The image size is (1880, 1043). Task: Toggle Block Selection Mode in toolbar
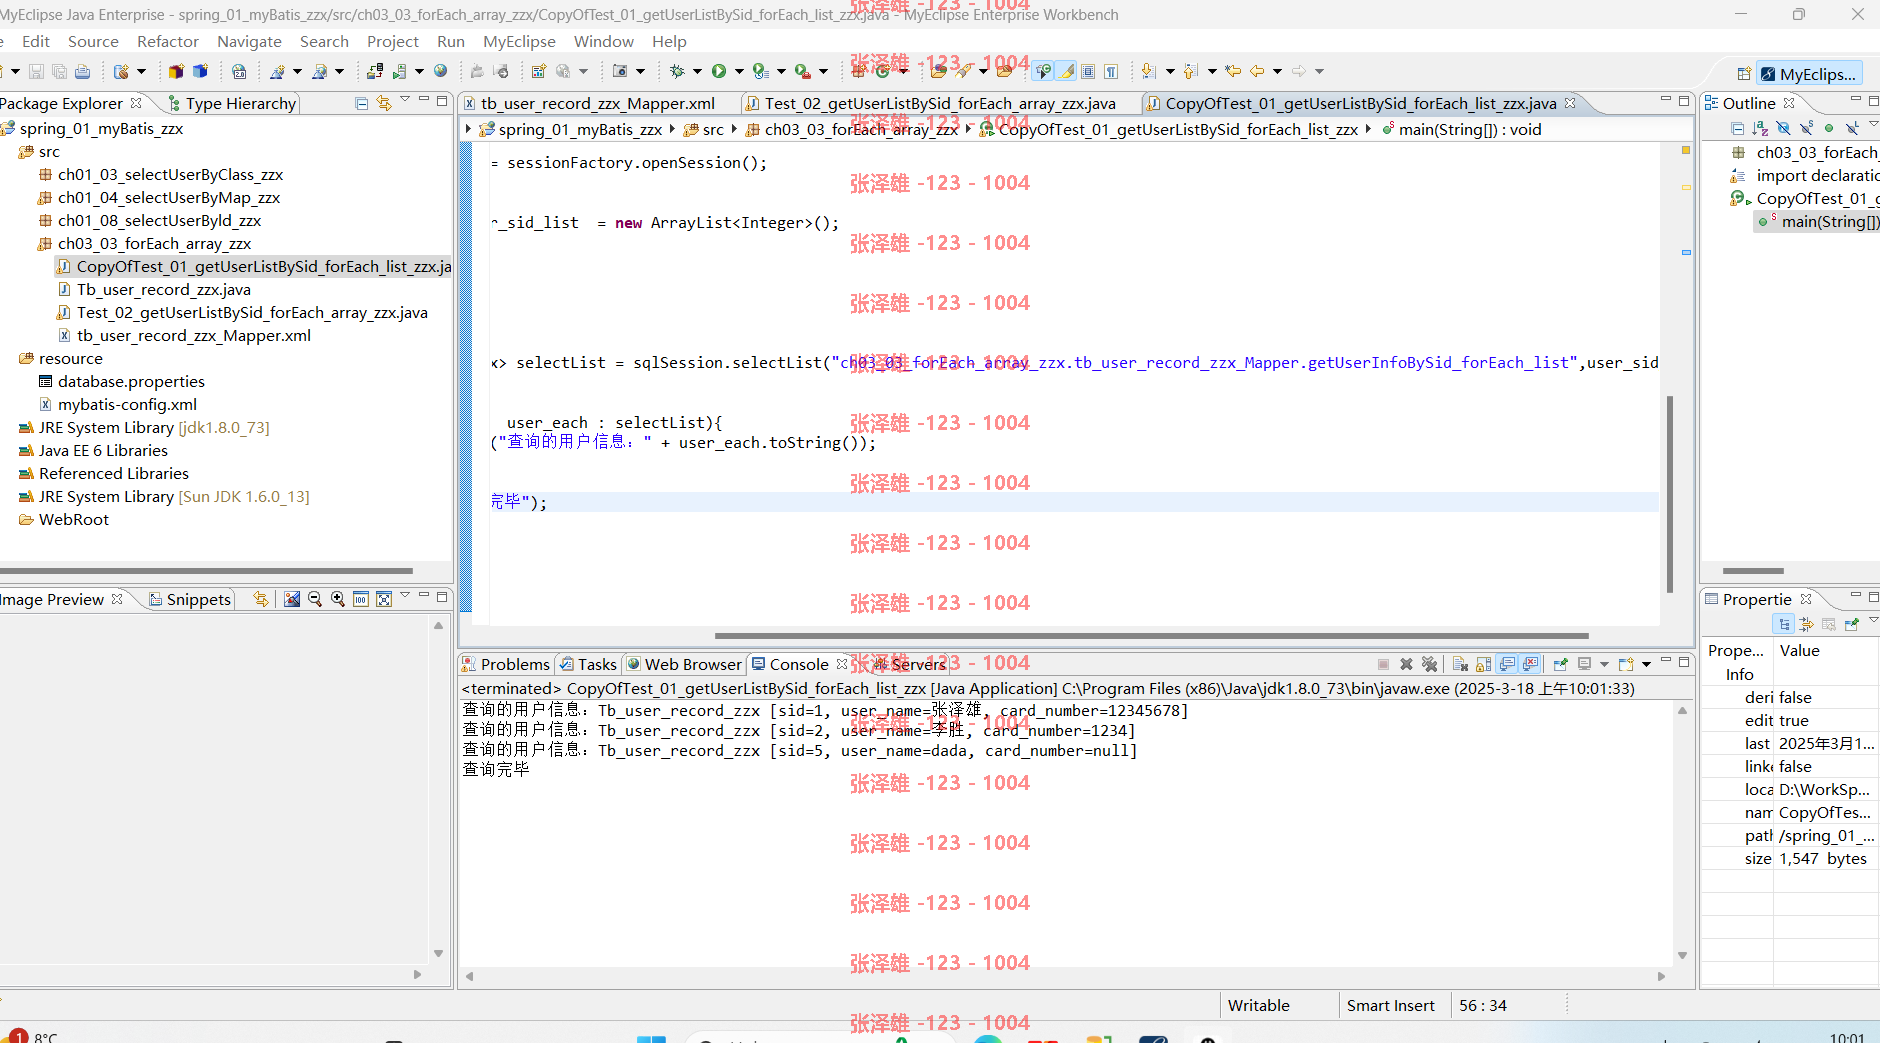coord(1088,71)
